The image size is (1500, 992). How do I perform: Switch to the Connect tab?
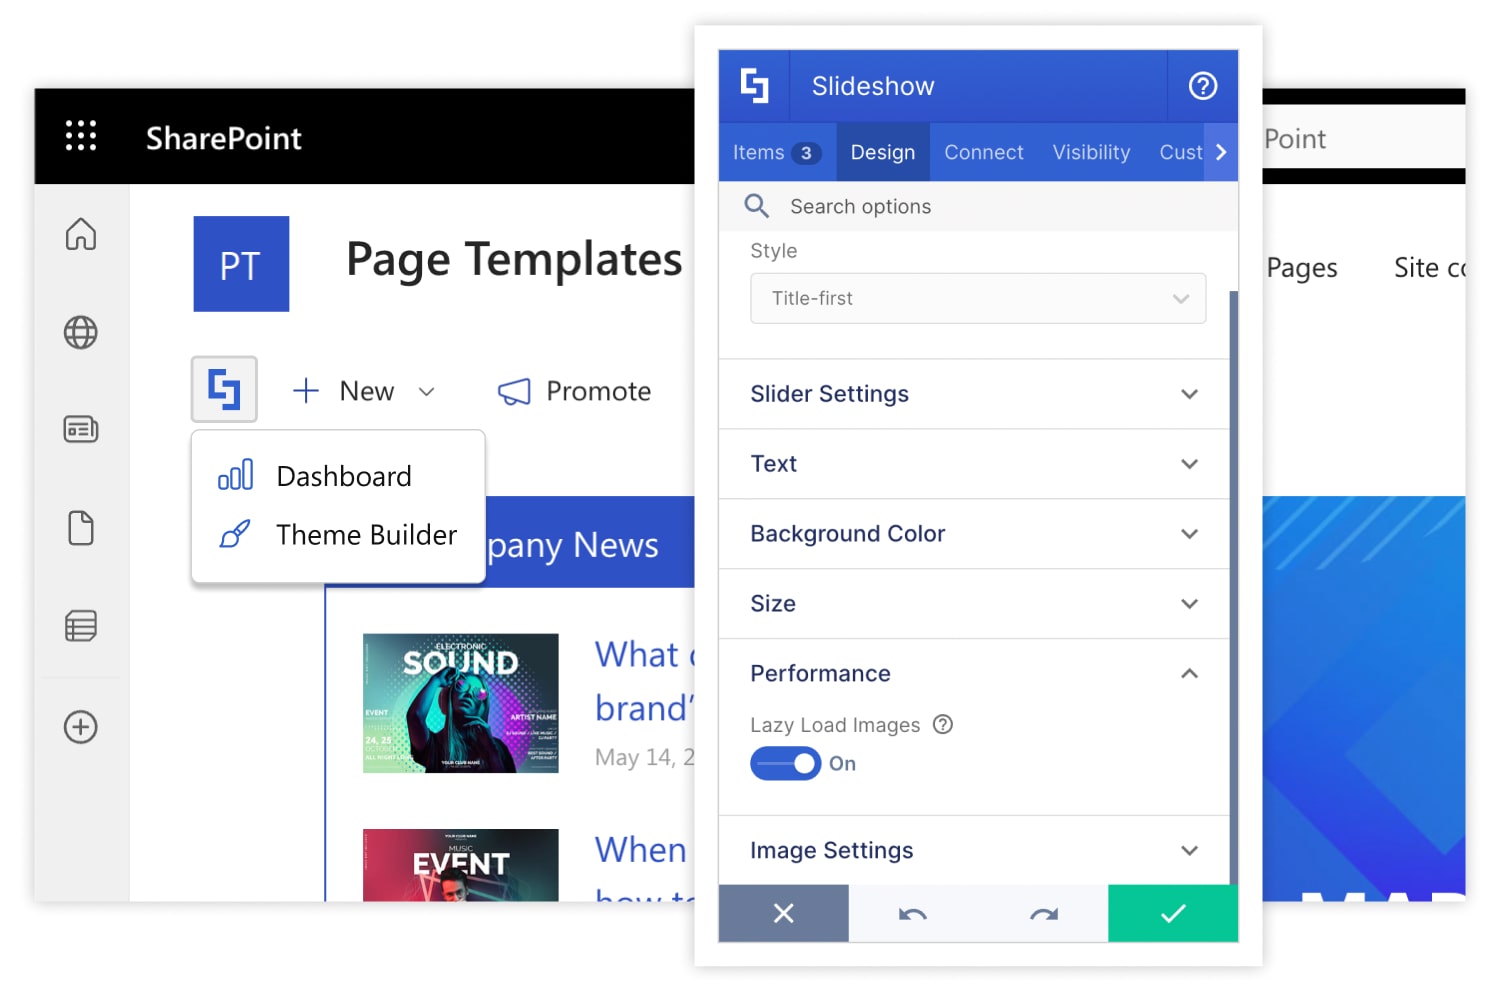tap(984, 152)
